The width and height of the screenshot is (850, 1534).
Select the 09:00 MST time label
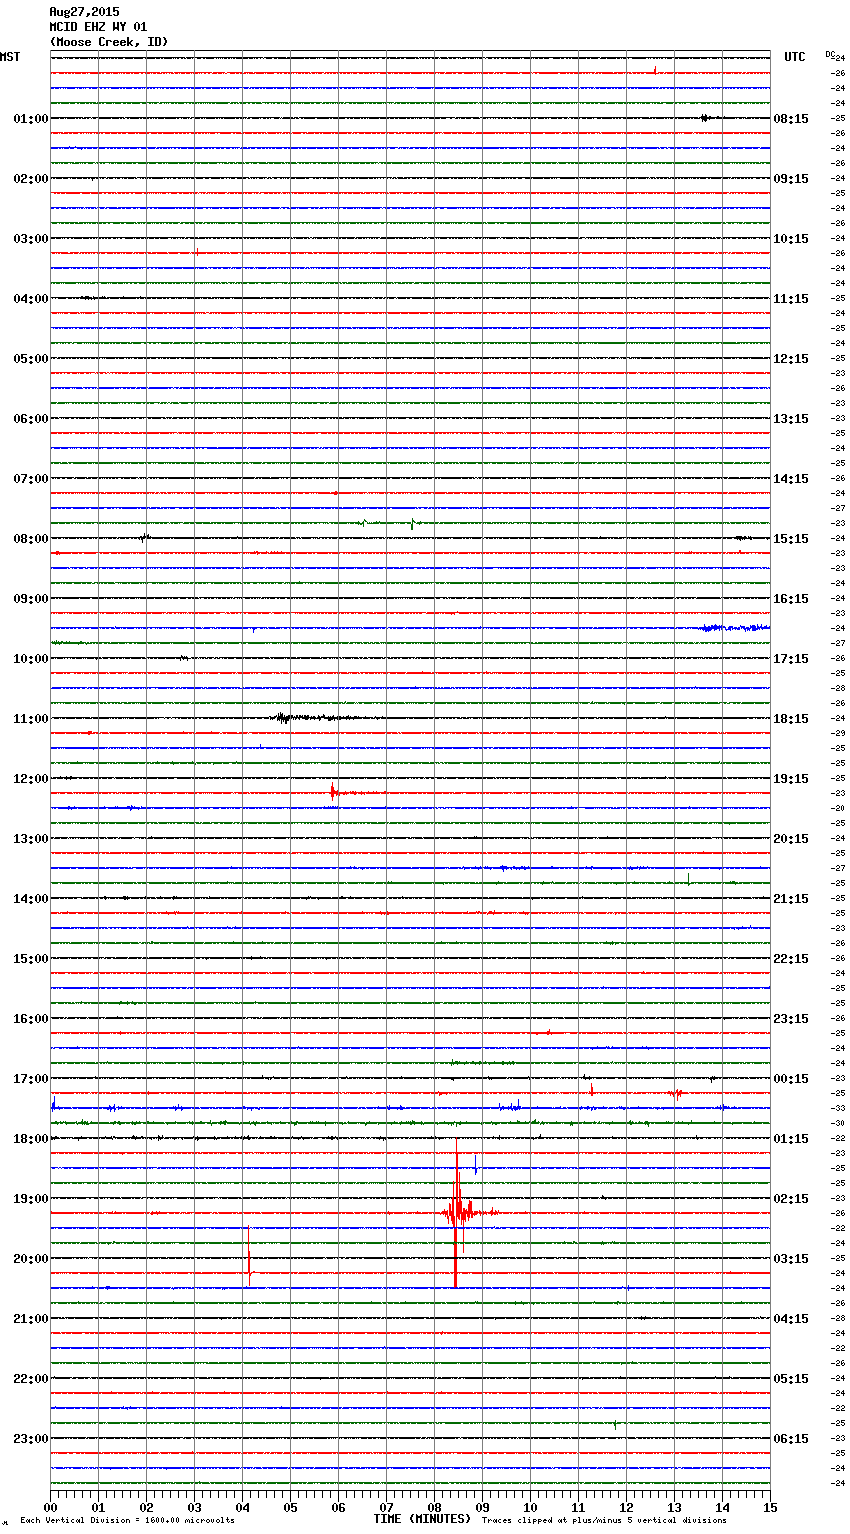point(31,599)
